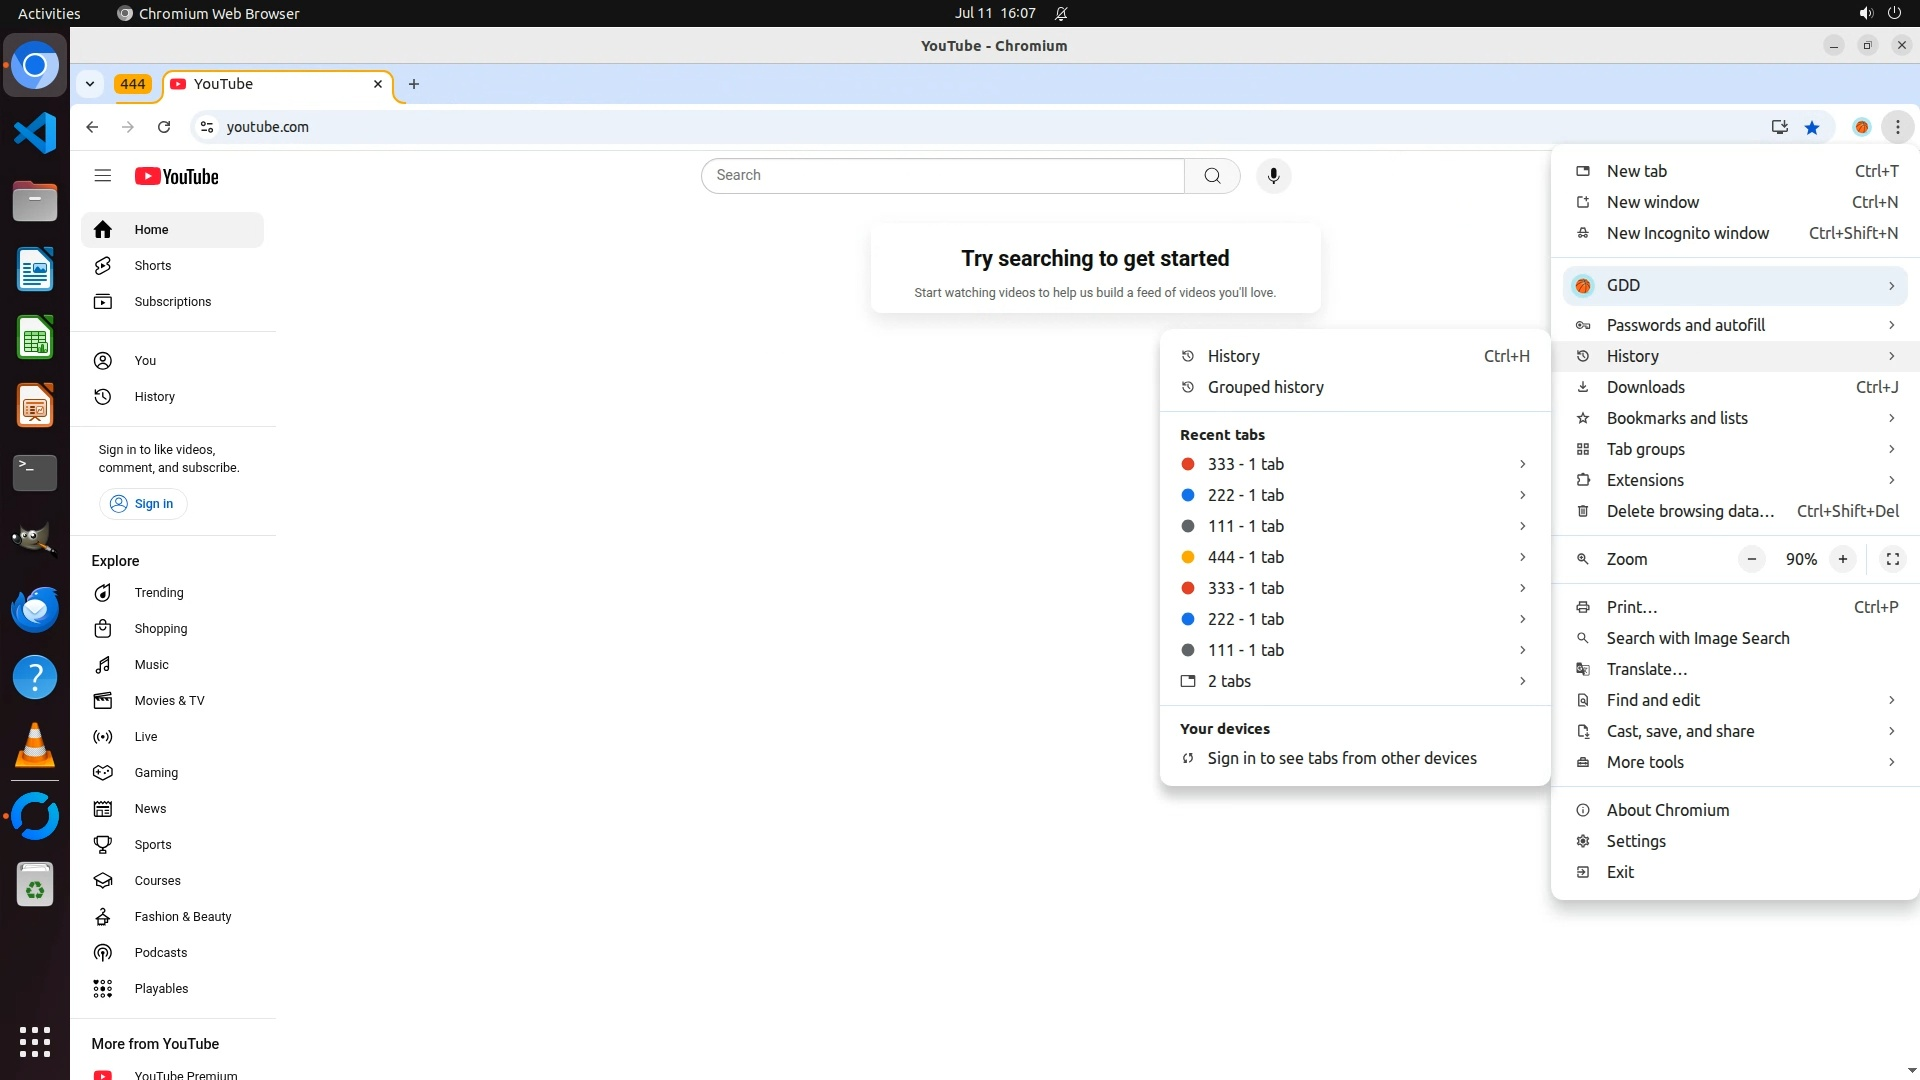Click the YouTube search magnifier button
This screenshot has width=1920, height=1080.
[x=1212, y=176]
